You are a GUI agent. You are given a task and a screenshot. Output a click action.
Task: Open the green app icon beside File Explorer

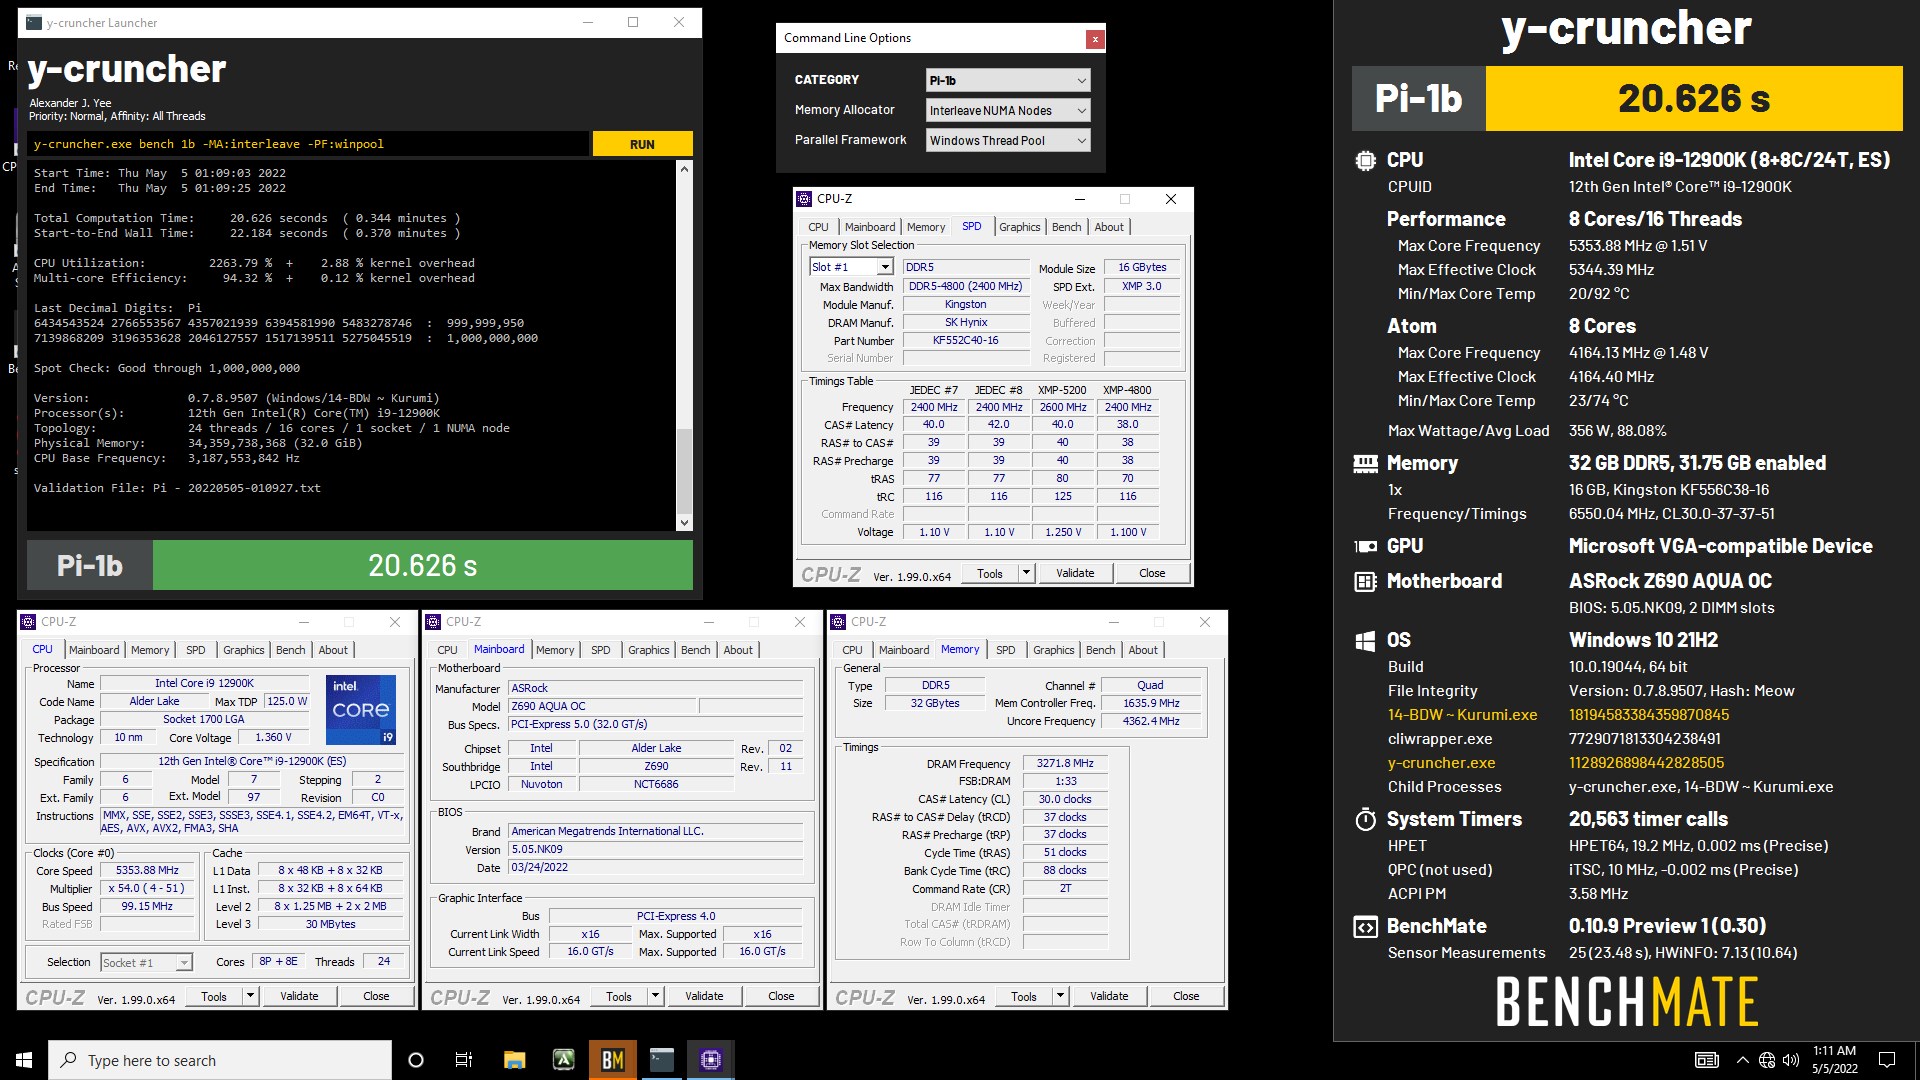coord(563,1060)
